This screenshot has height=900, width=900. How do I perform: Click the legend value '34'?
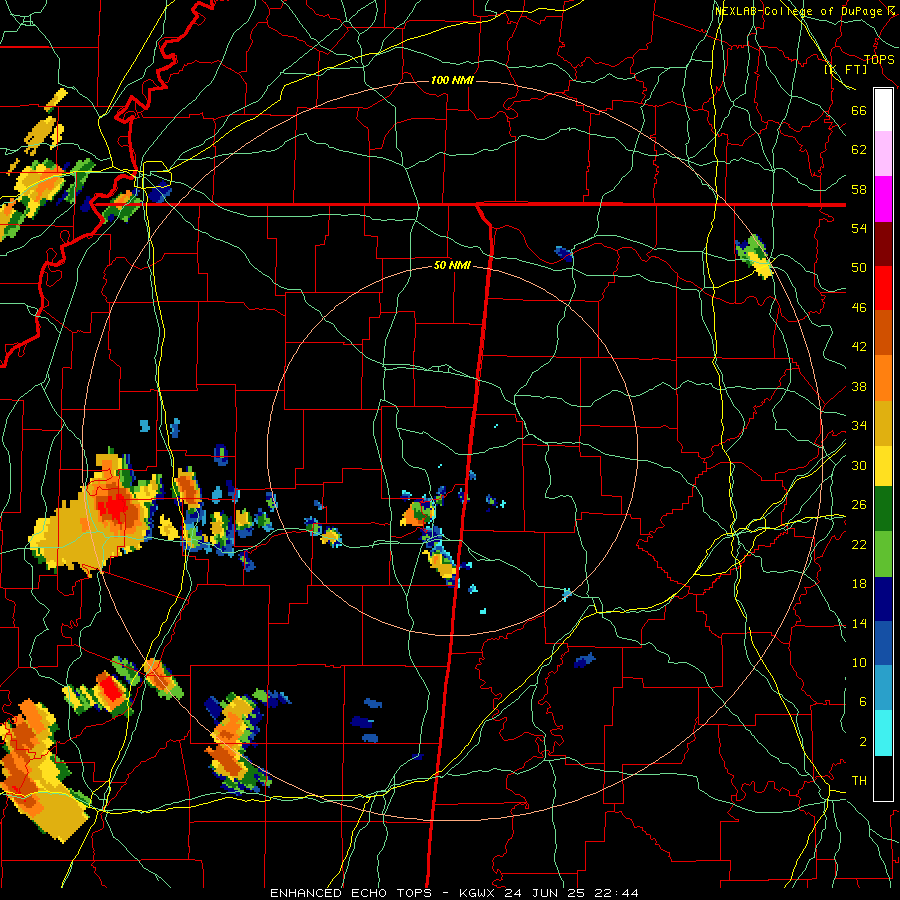click(859, 426)
